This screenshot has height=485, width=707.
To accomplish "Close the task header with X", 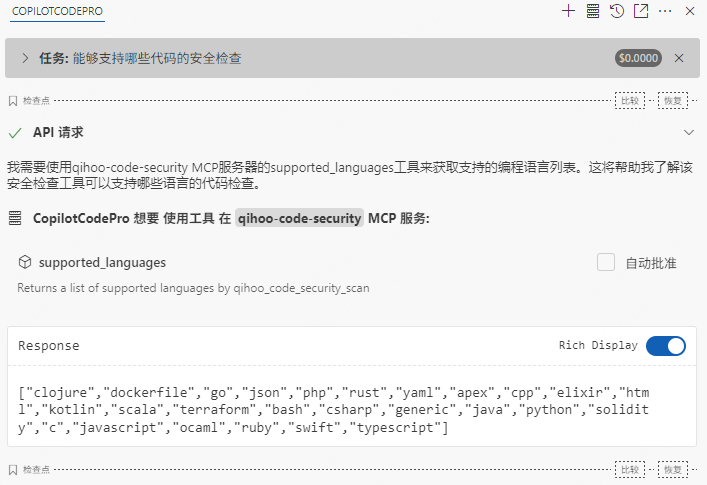I will [679, 58].
